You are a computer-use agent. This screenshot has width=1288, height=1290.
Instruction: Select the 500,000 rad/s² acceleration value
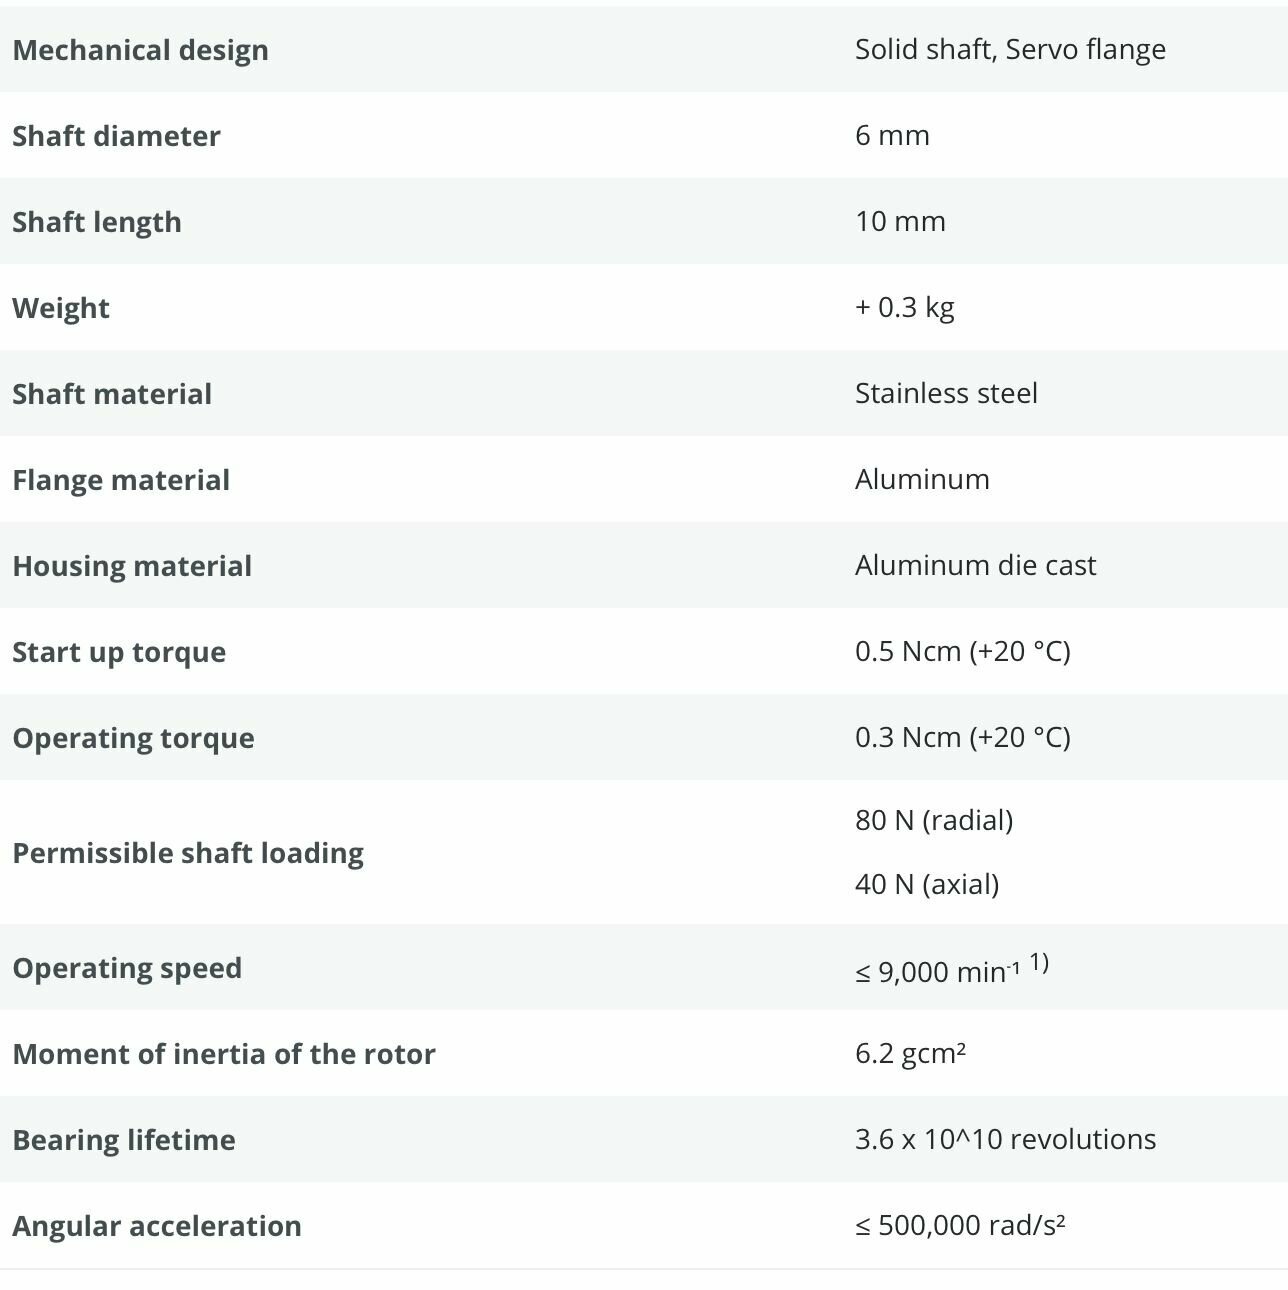[x=960, y=1226]
